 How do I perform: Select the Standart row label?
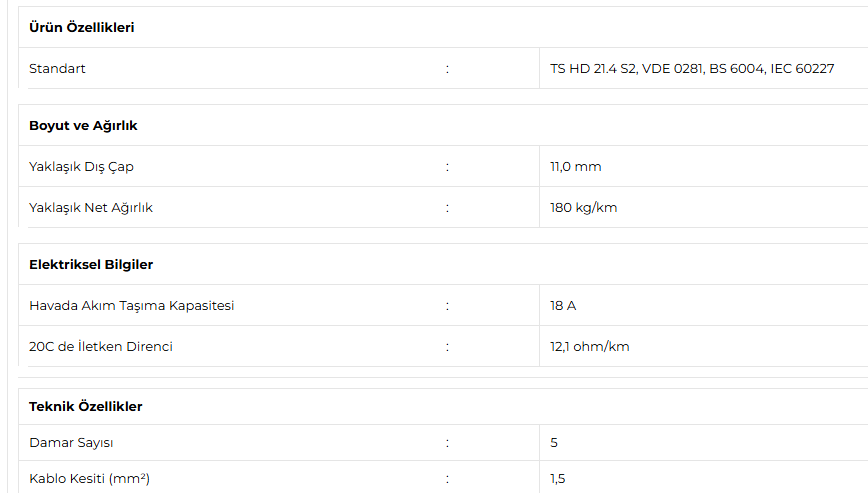(x=57, y=69)
